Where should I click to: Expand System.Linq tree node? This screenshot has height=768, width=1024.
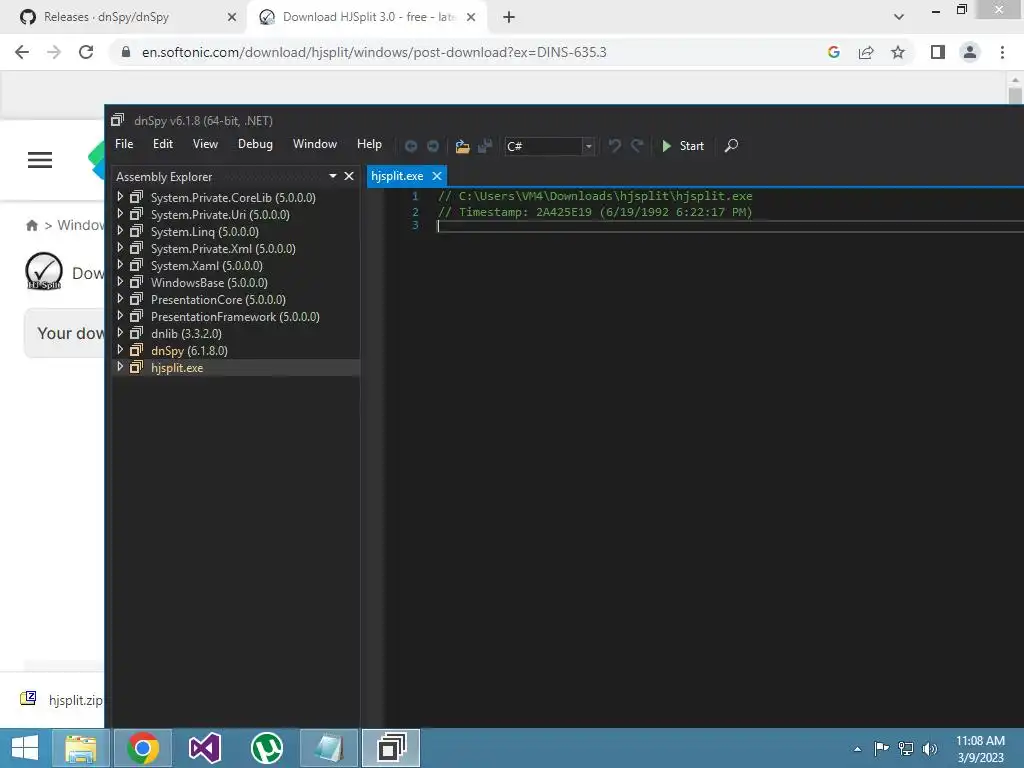click(x=120, y=231)
